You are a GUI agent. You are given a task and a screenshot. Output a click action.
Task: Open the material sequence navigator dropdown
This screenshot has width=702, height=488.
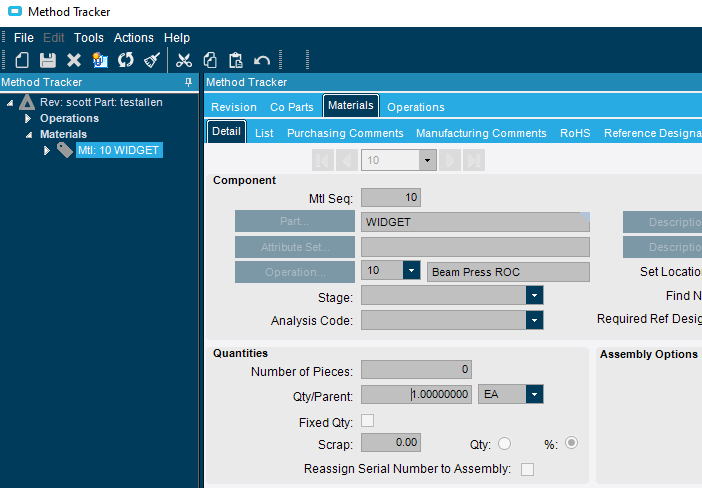(428, 160)
